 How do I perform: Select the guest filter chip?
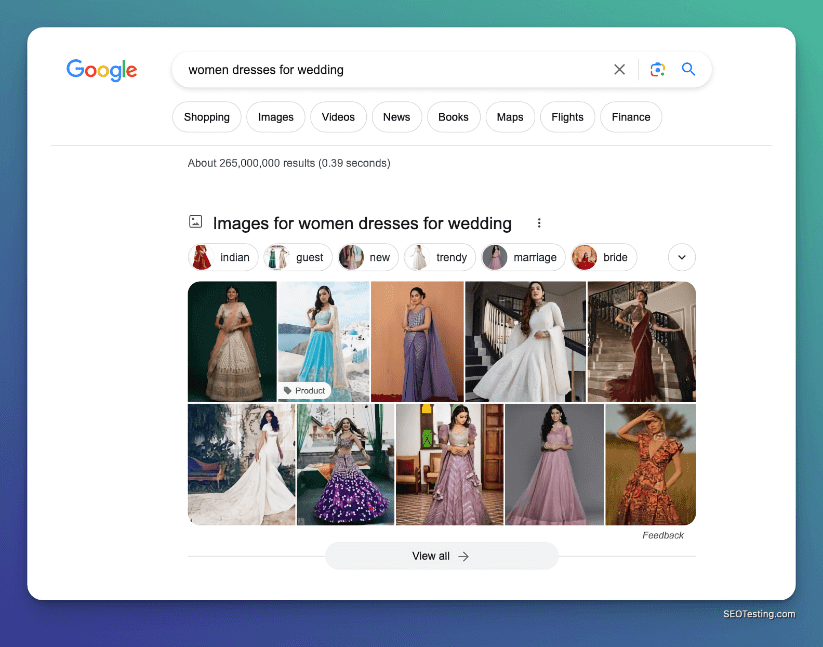coord(298,257)
